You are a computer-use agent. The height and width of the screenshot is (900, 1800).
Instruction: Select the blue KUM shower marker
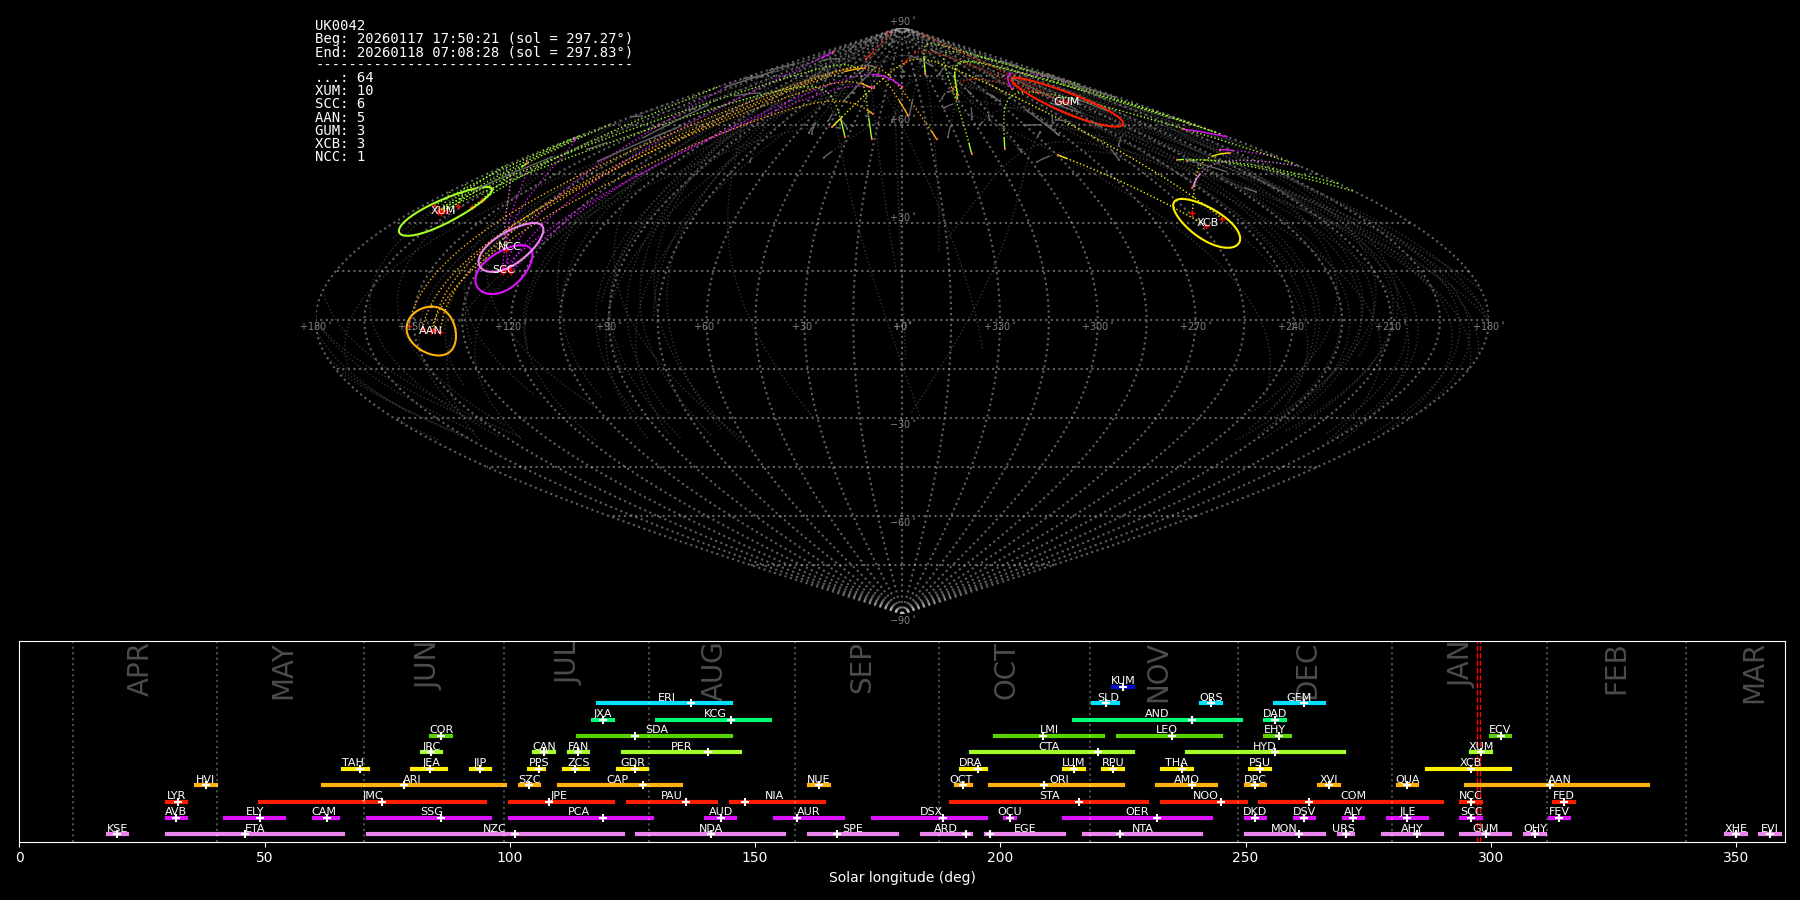pos(1123,687)
